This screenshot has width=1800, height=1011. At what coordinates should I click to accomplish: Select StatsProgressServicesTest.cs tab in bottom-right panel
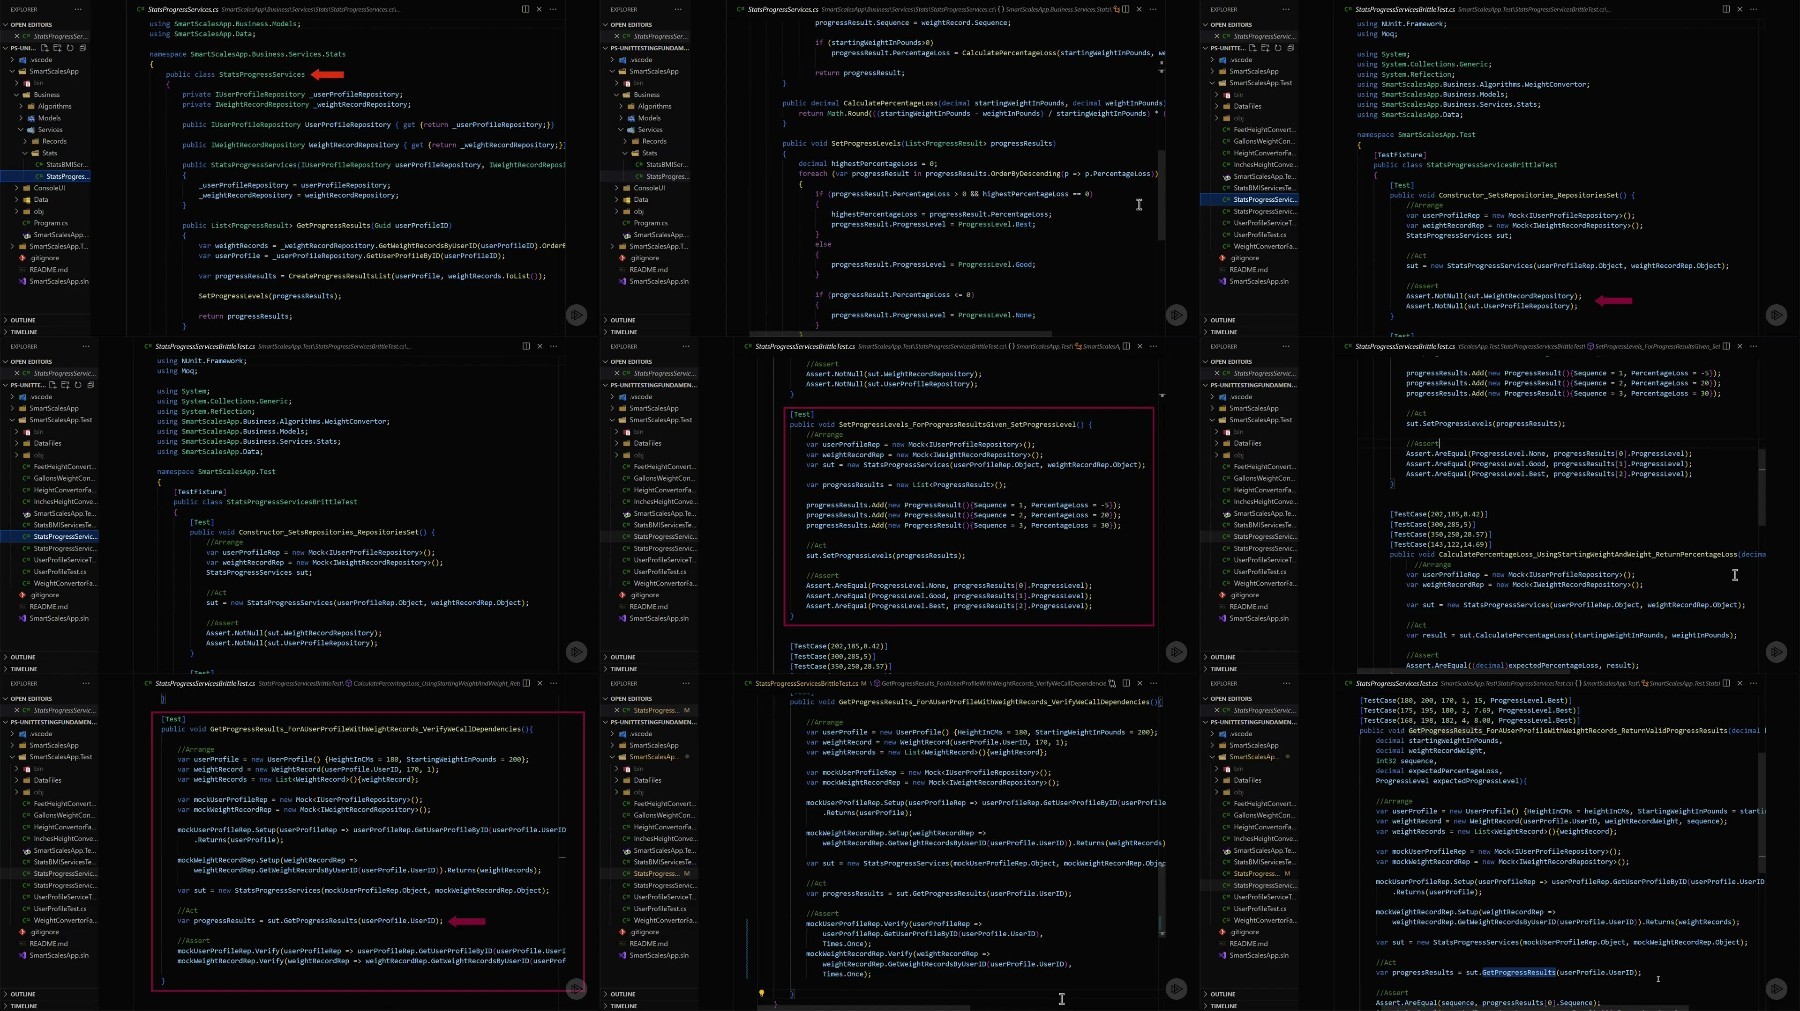(1397, 683)
